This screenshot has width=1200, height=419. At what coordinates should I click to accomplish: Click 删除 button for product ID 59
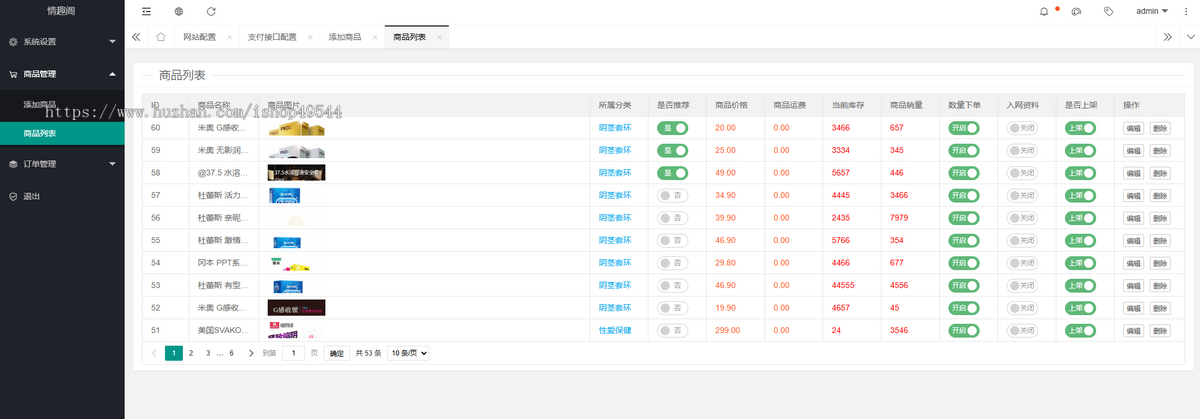pos(1160,150)
